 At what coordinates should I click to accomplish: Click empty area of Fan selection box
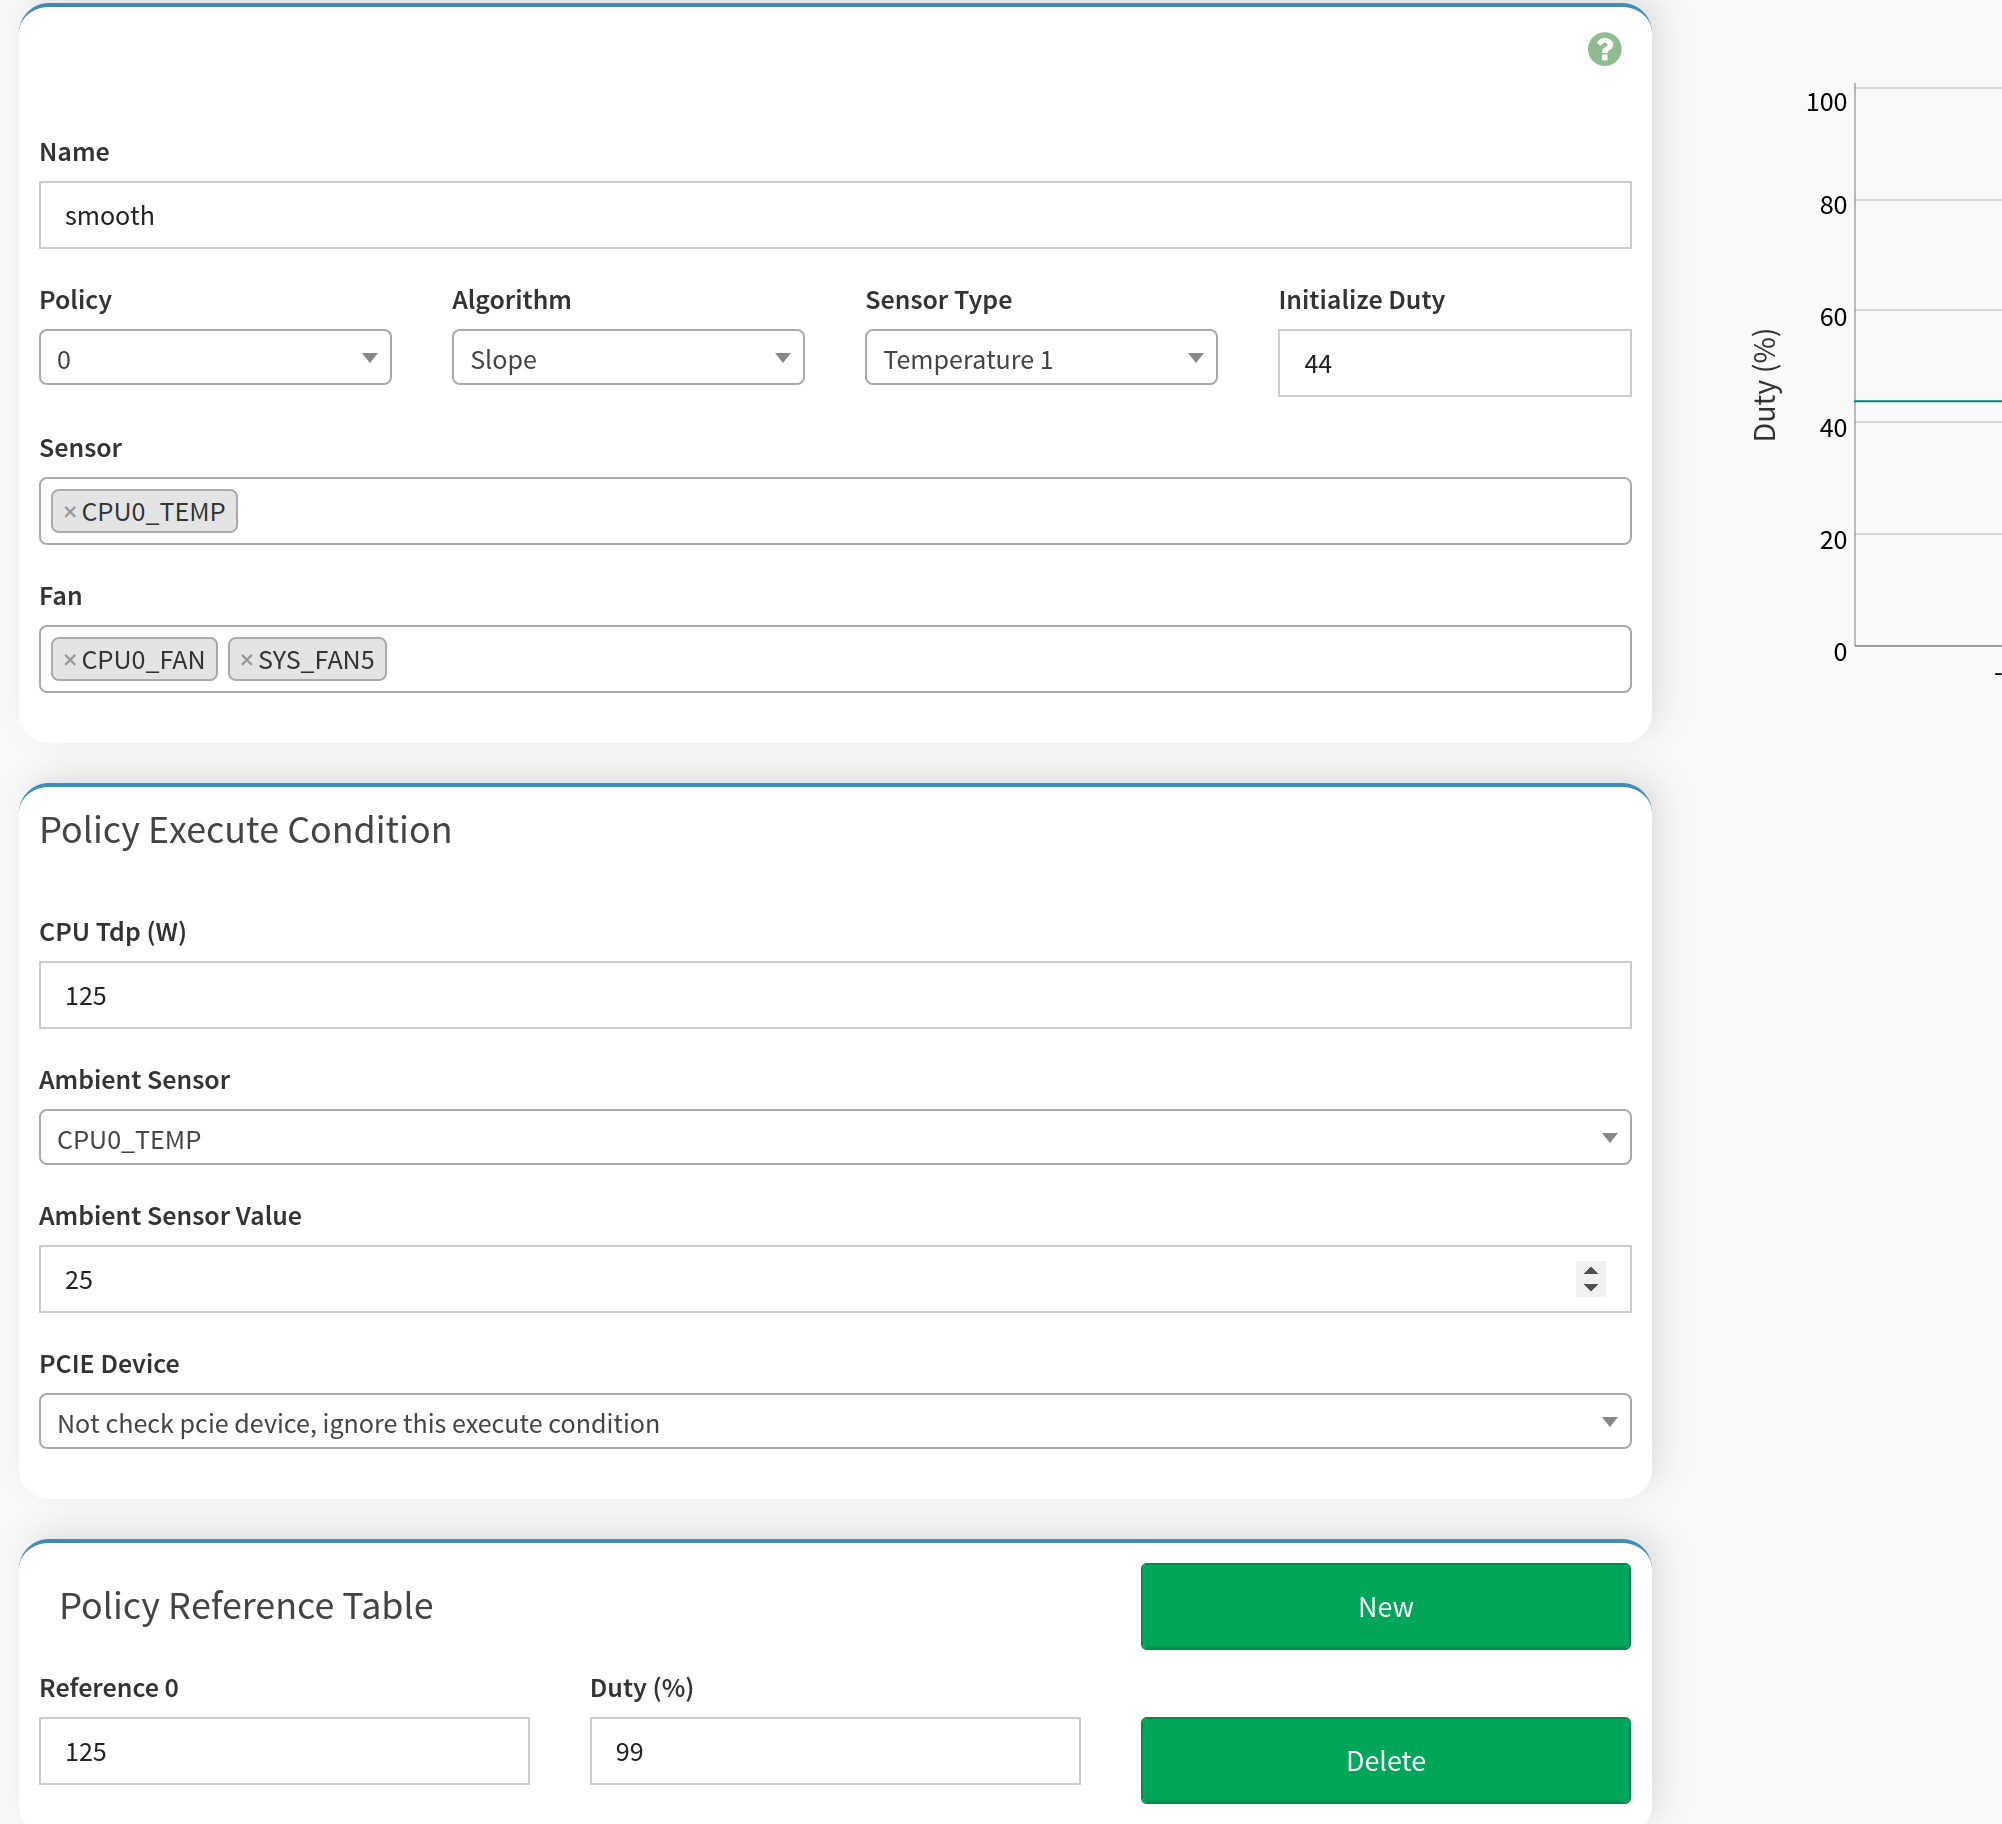pos(1000,660)
